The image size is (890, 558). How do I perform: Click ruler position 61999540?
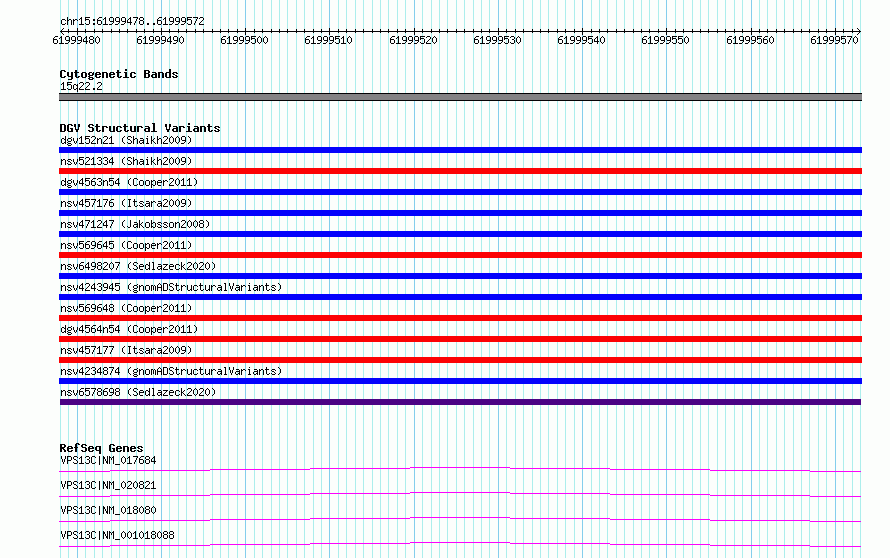pos(581,40)
